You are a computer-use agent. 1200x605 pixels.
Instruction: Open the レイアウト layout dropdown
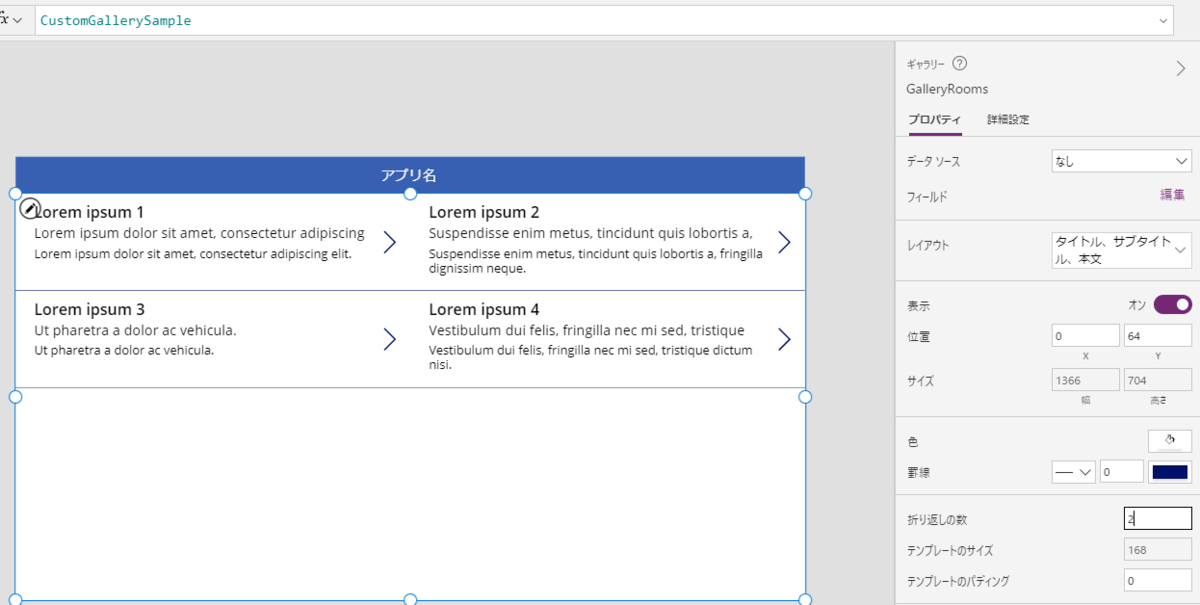(x=1121, y=249)
